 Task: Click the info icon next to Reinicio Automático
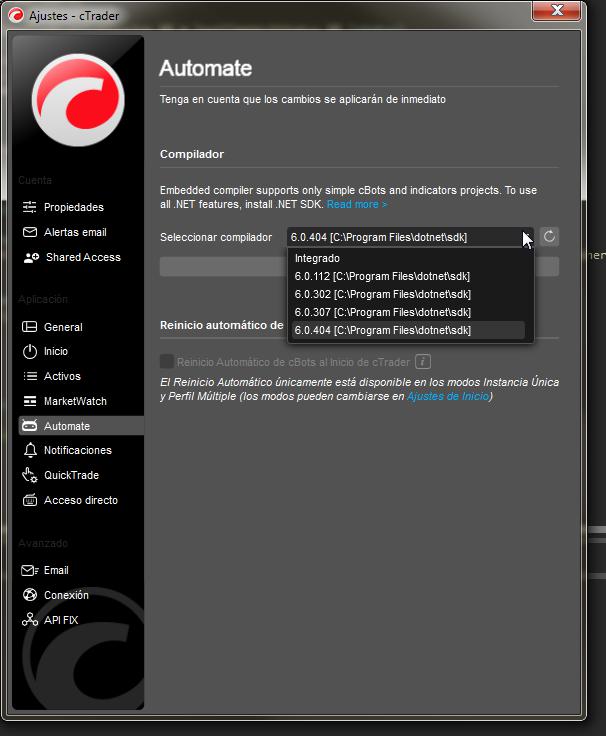coord(423,362)
